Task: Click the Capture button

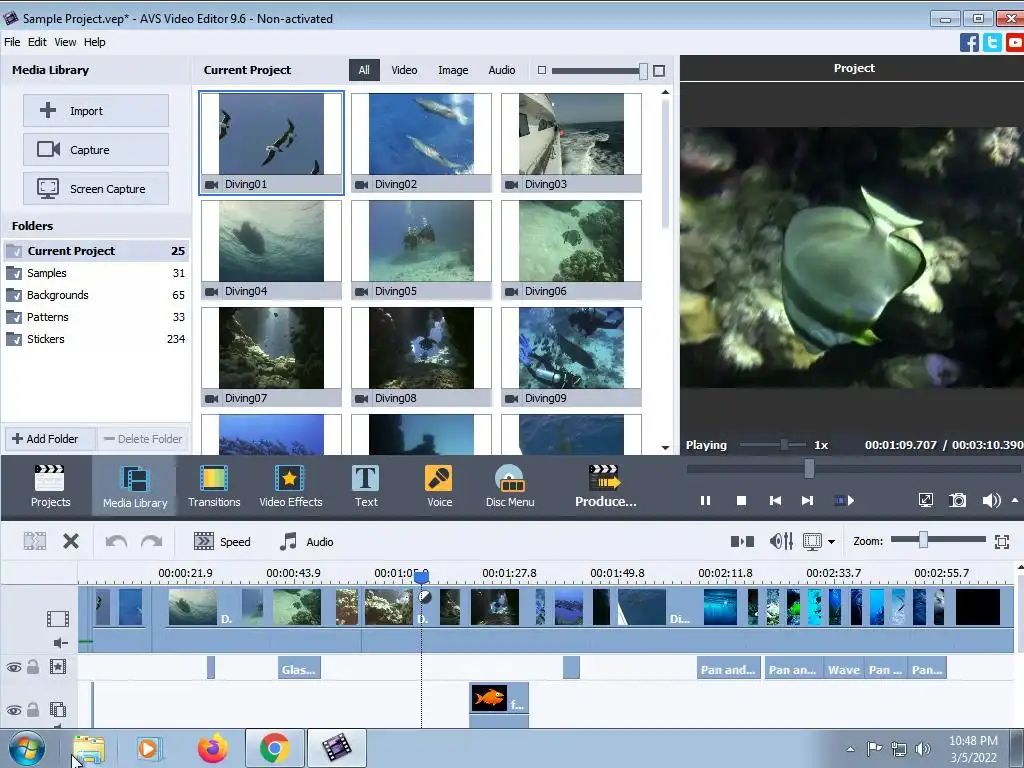Action: coord(96,150)
